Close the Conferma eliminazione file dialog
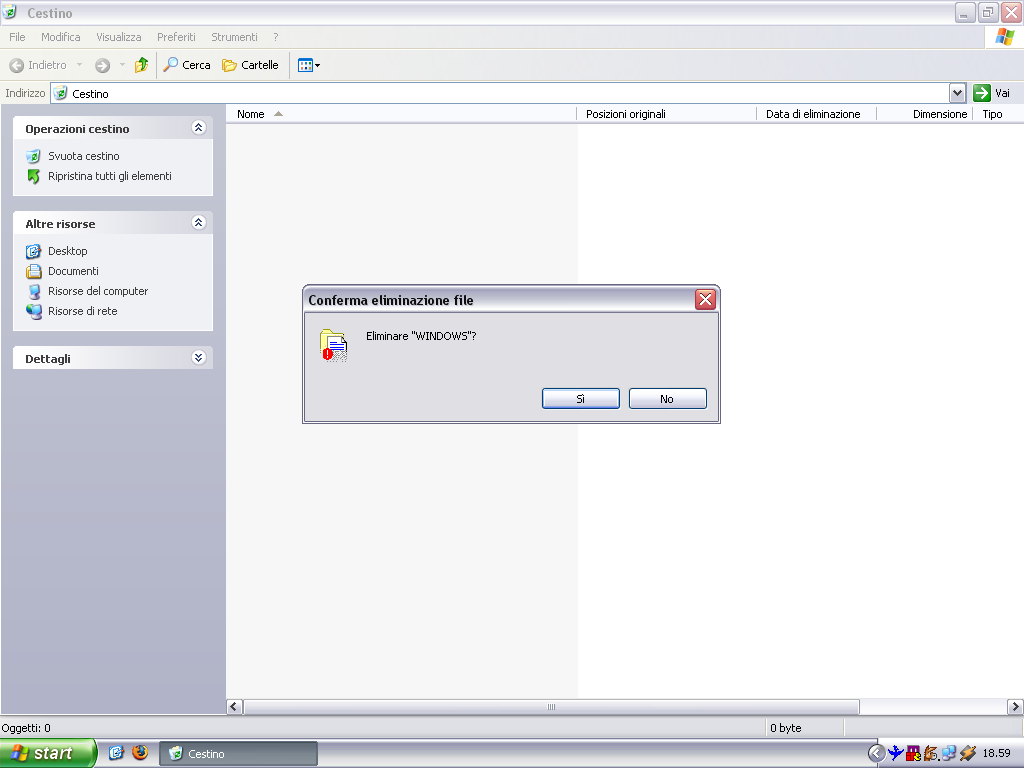The height and width of the screenshot is (768, 1024). click(705, 300)
